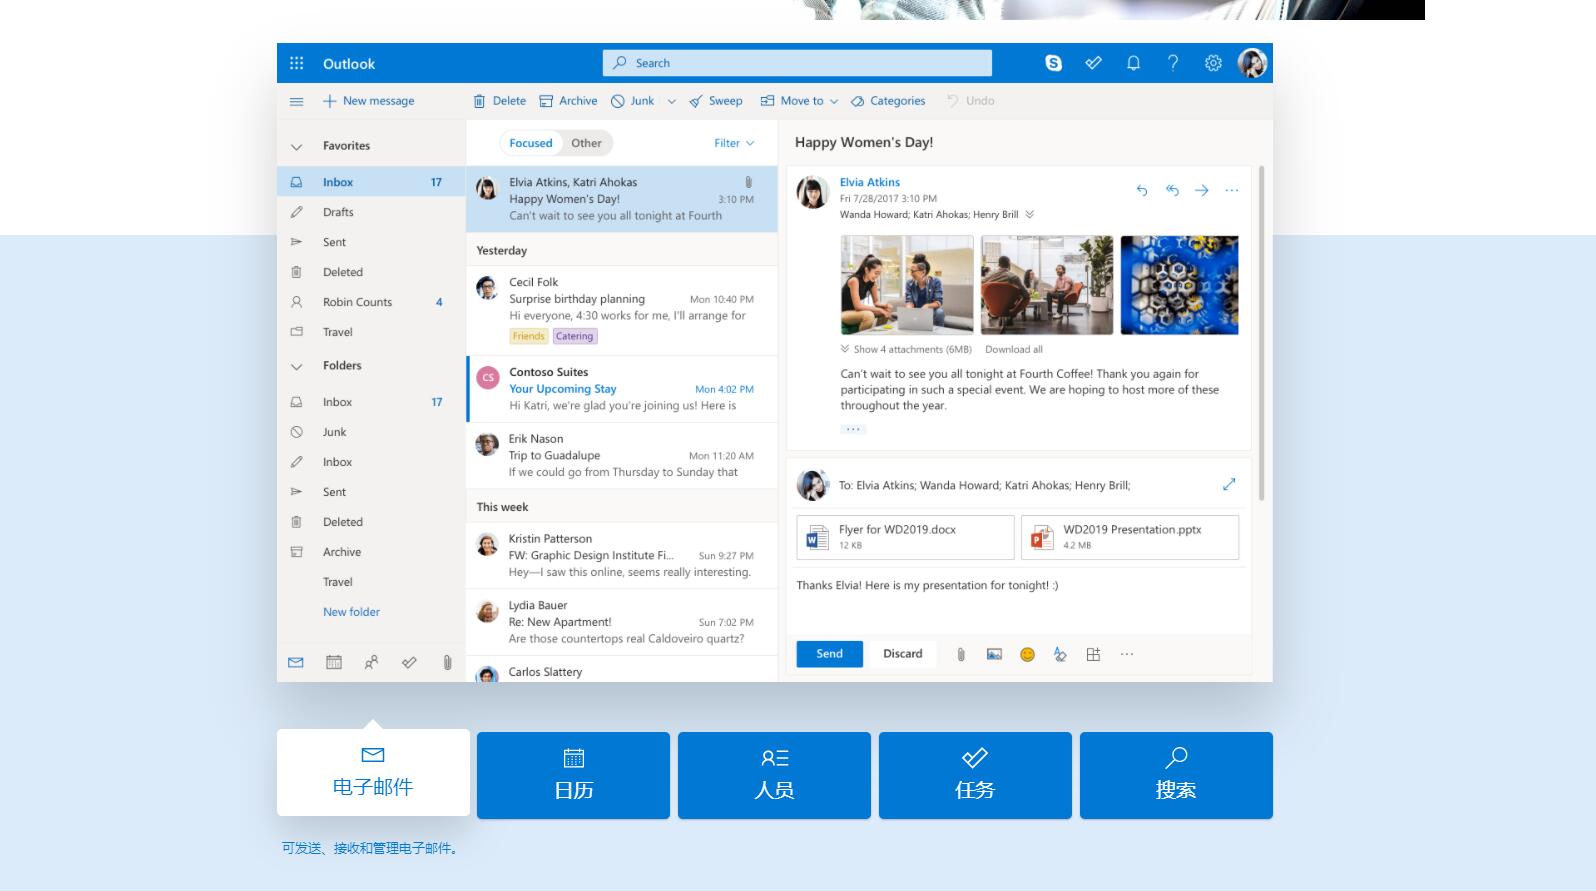1596x891 pixels.
Task: Insert picture icon in reply toolbar
Action: 994,654
